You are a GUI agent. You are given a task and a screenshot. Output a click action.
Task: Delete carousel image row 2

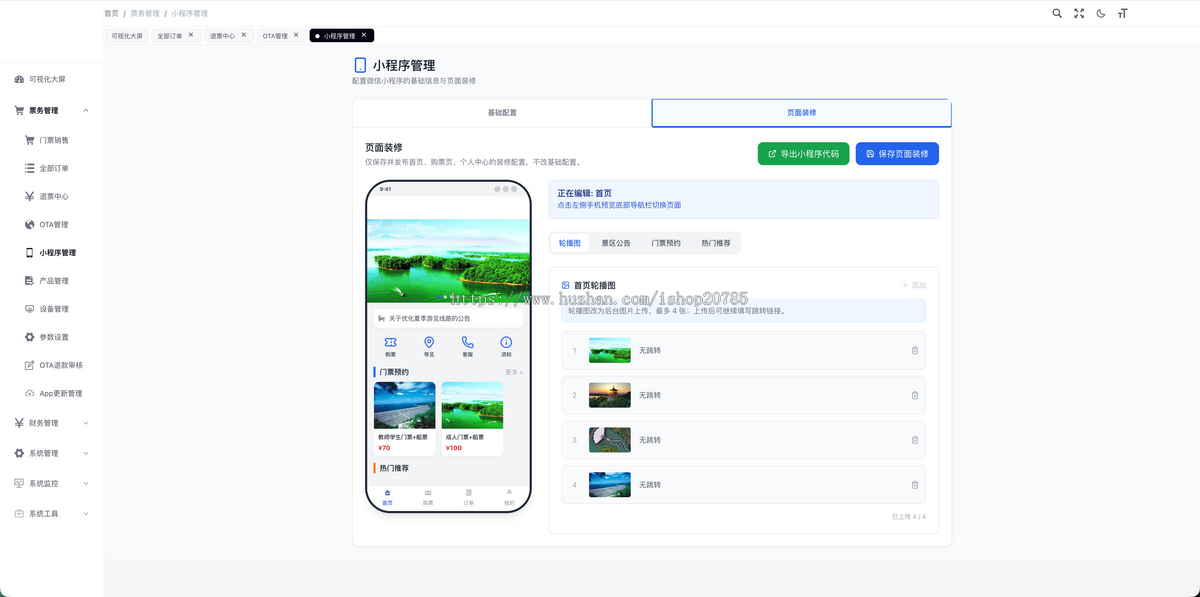click(x=915, y=395)
